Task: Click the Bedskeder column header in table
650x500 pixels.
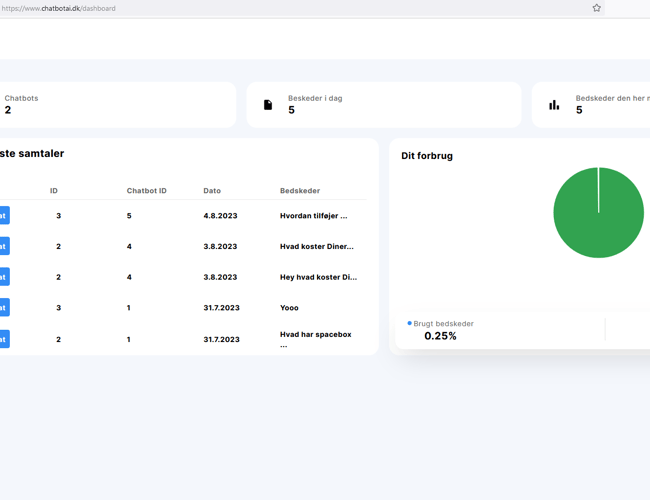Action: (300, 191)
